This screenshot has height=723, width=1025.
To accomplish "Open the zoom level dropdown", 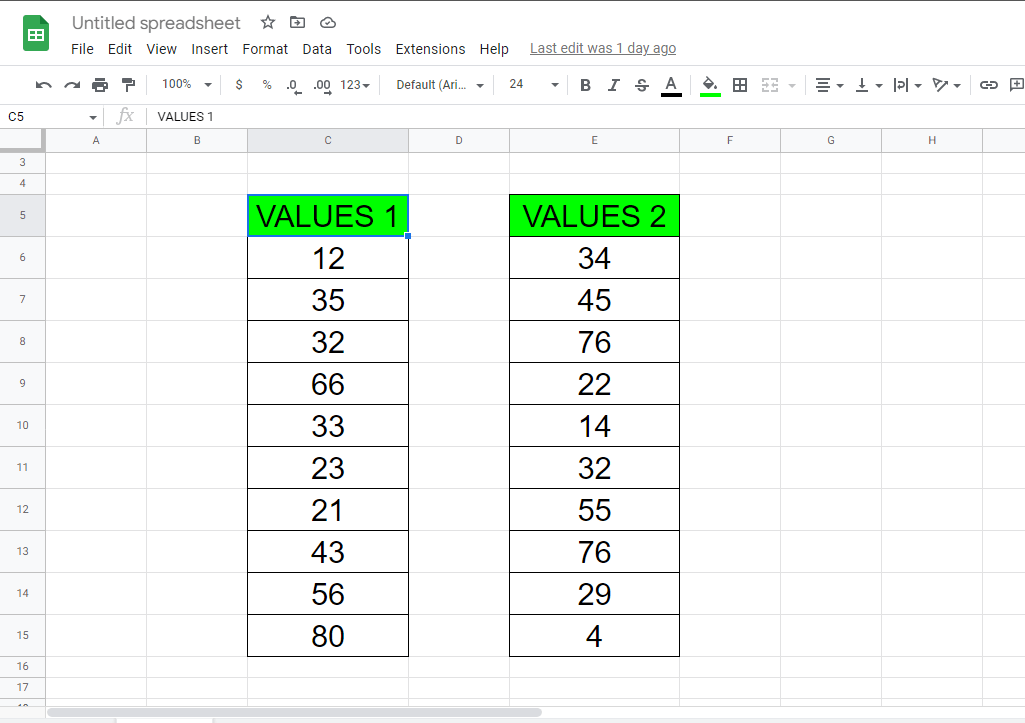I will point(185,85).
